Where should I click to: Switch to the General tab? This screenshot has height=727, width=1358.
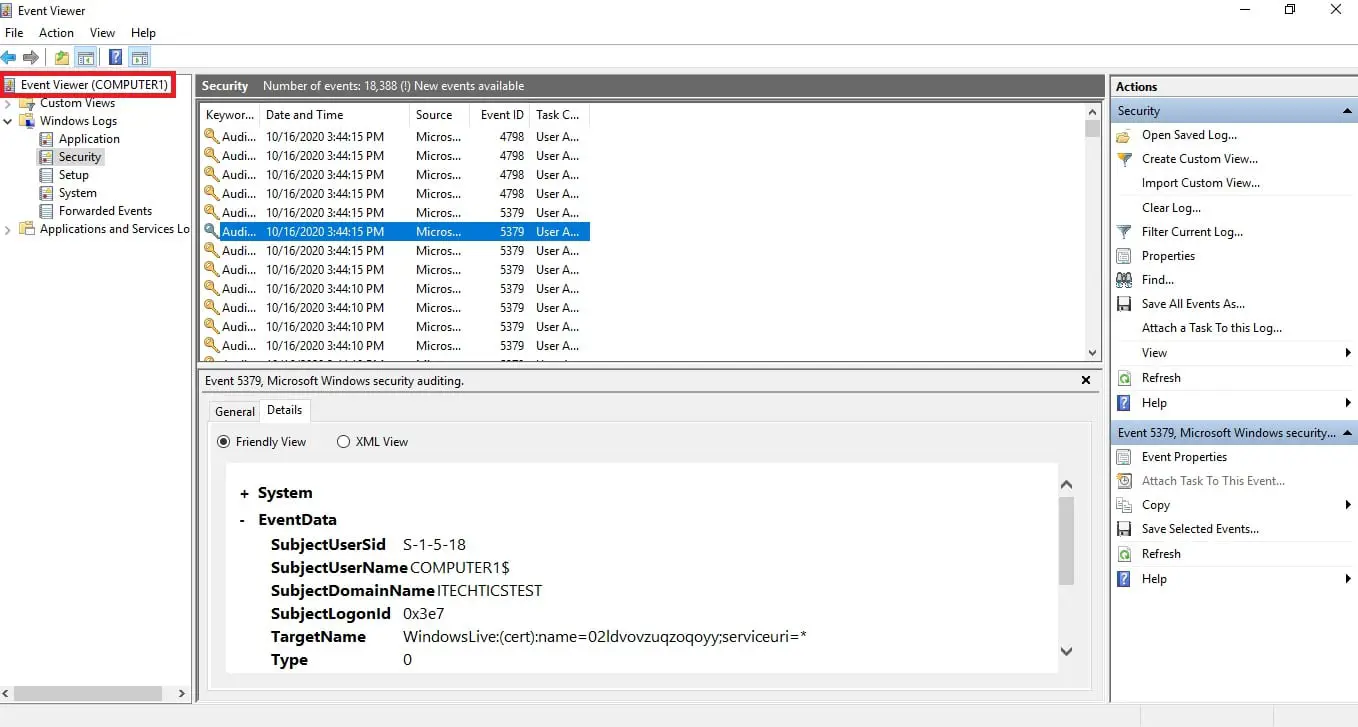click(x=234, y=411)
